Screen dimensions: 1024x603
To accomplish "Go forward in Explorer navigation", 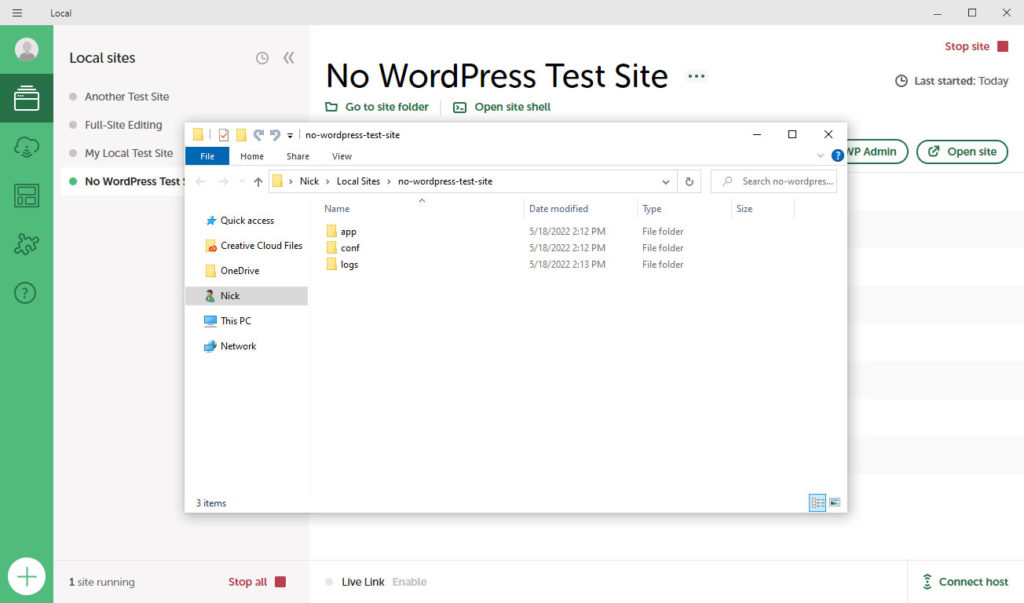I will pyautogui.click(x=223, y=182).
